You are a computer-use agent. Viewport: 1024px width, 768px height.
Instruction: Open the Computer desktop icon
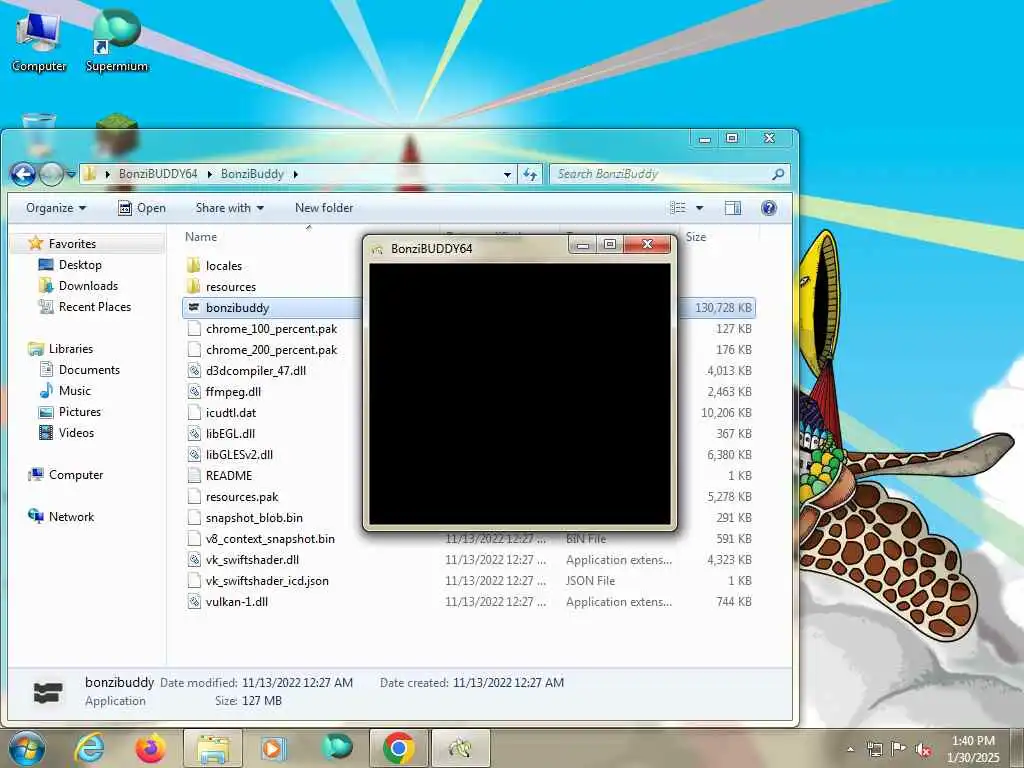pyautogui.click(x=39, y=42)
